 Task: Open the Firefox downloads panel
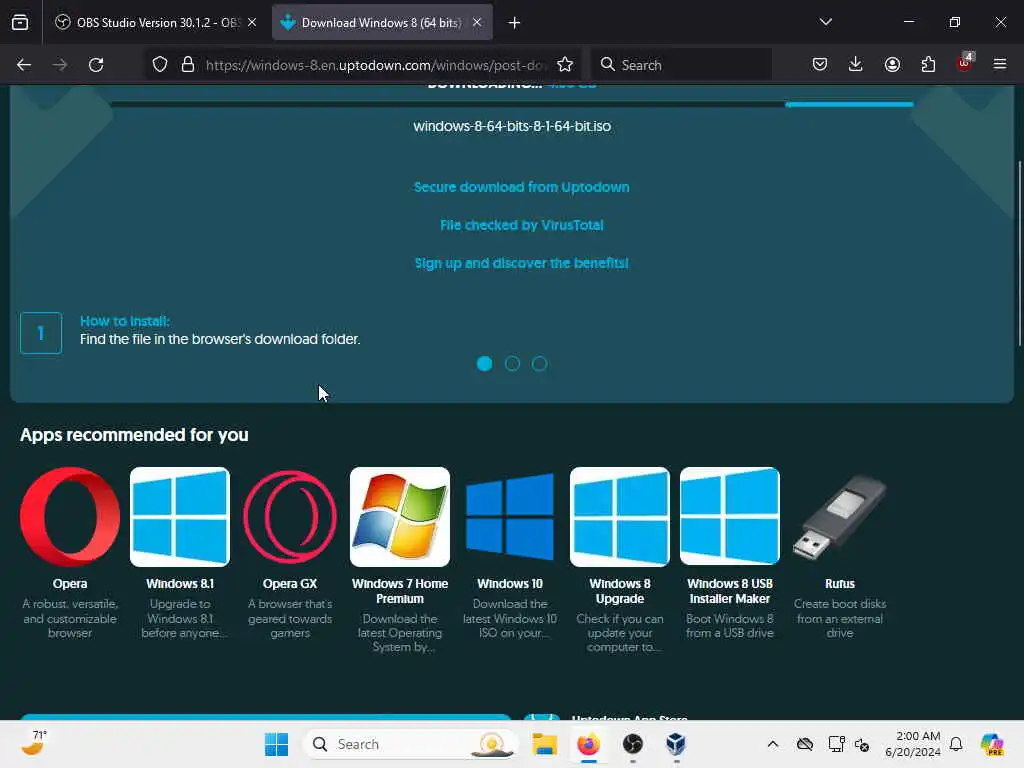[x=856, y=64]
